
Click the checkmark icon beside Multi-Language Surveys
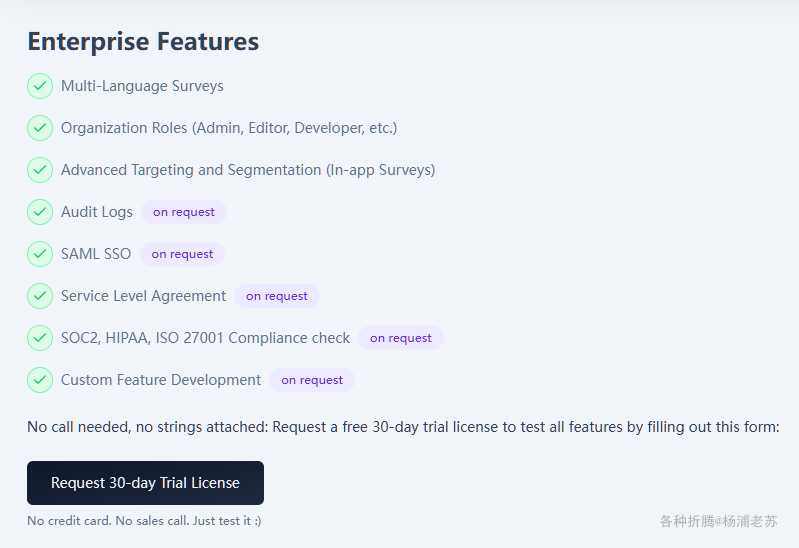(x=40, y=86)
